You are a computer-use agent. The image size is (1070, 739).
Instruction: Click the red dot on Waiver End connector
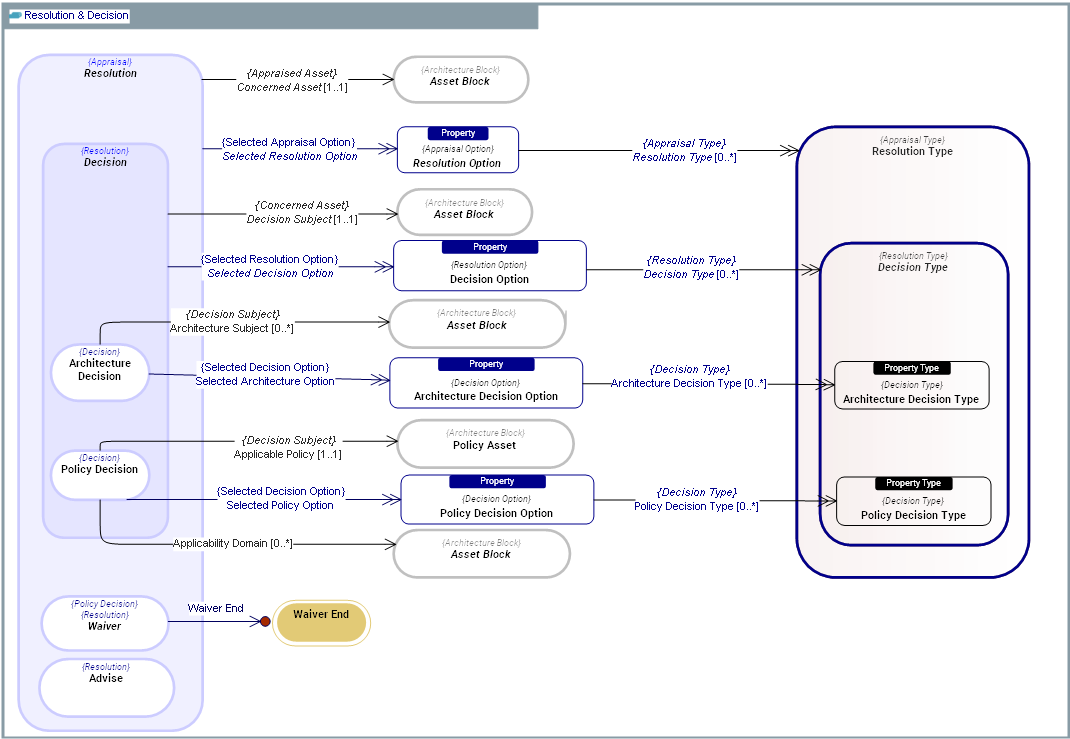(265, 621)
